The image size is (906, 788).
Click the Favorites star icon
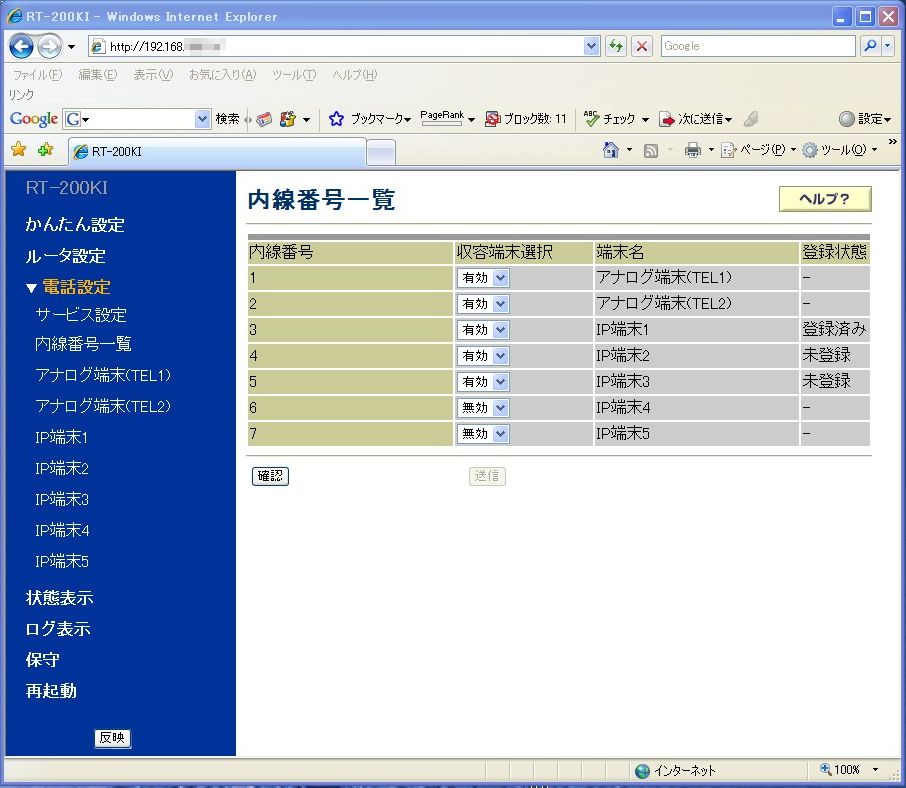tap(18, 150)
